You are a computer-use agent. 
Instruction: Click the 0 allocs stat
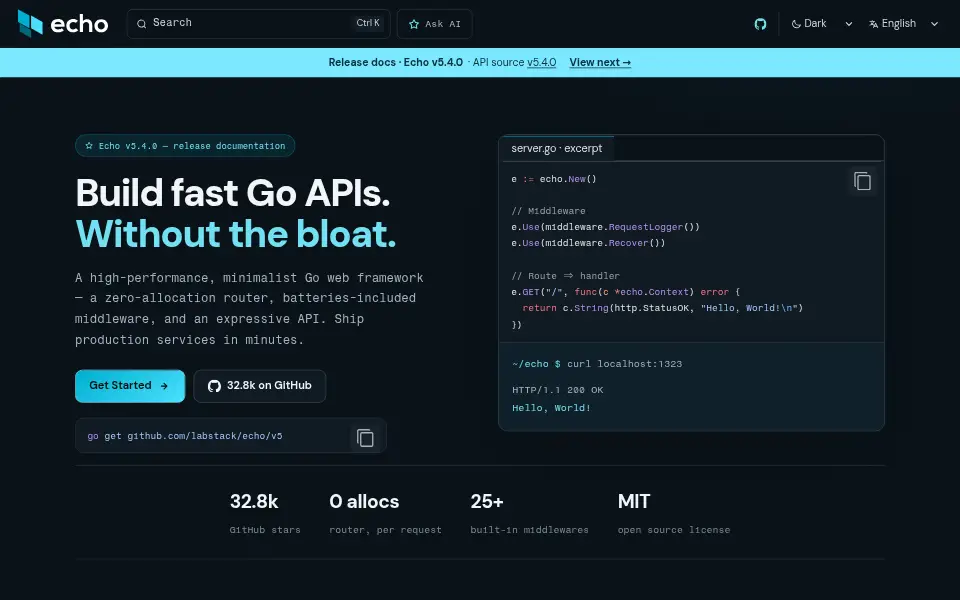(x=385, y=513)
